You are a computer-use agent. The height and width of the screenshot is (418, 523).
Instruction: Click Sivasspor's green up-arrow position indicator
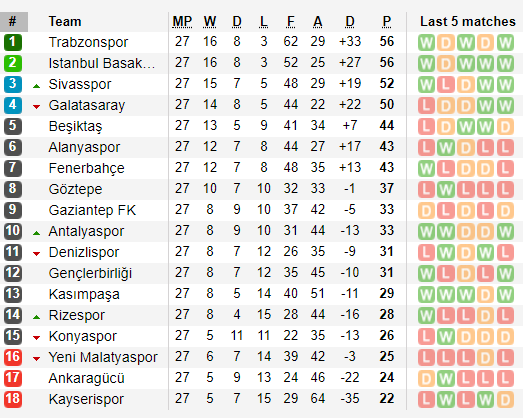pyautogui.click(x=37, y=86)
